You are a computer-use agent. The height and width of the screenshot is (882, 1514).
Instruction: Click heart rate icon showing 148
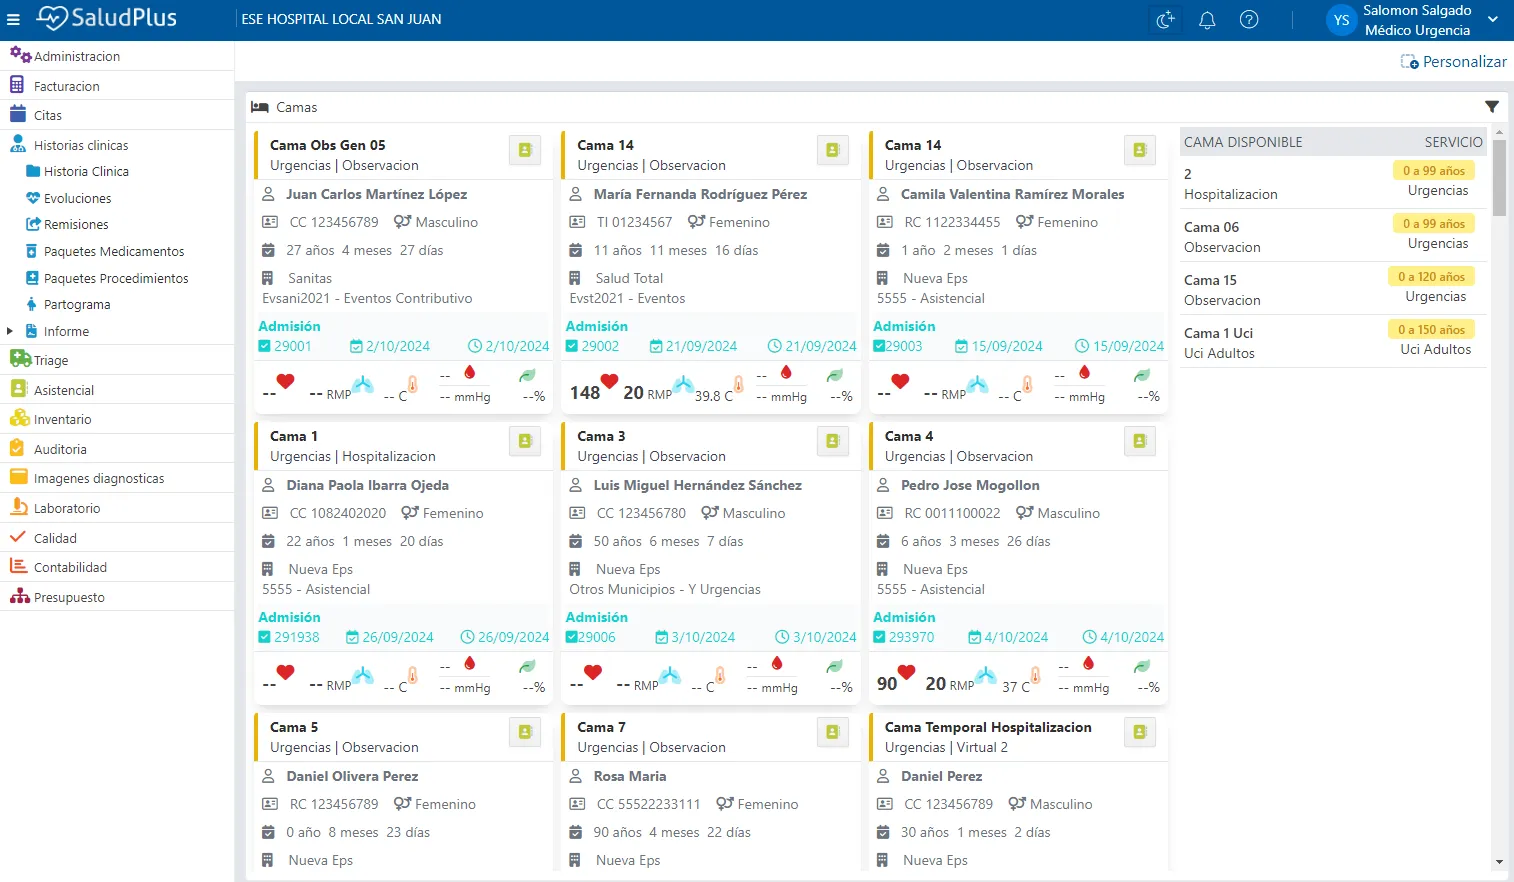[609, 381]
